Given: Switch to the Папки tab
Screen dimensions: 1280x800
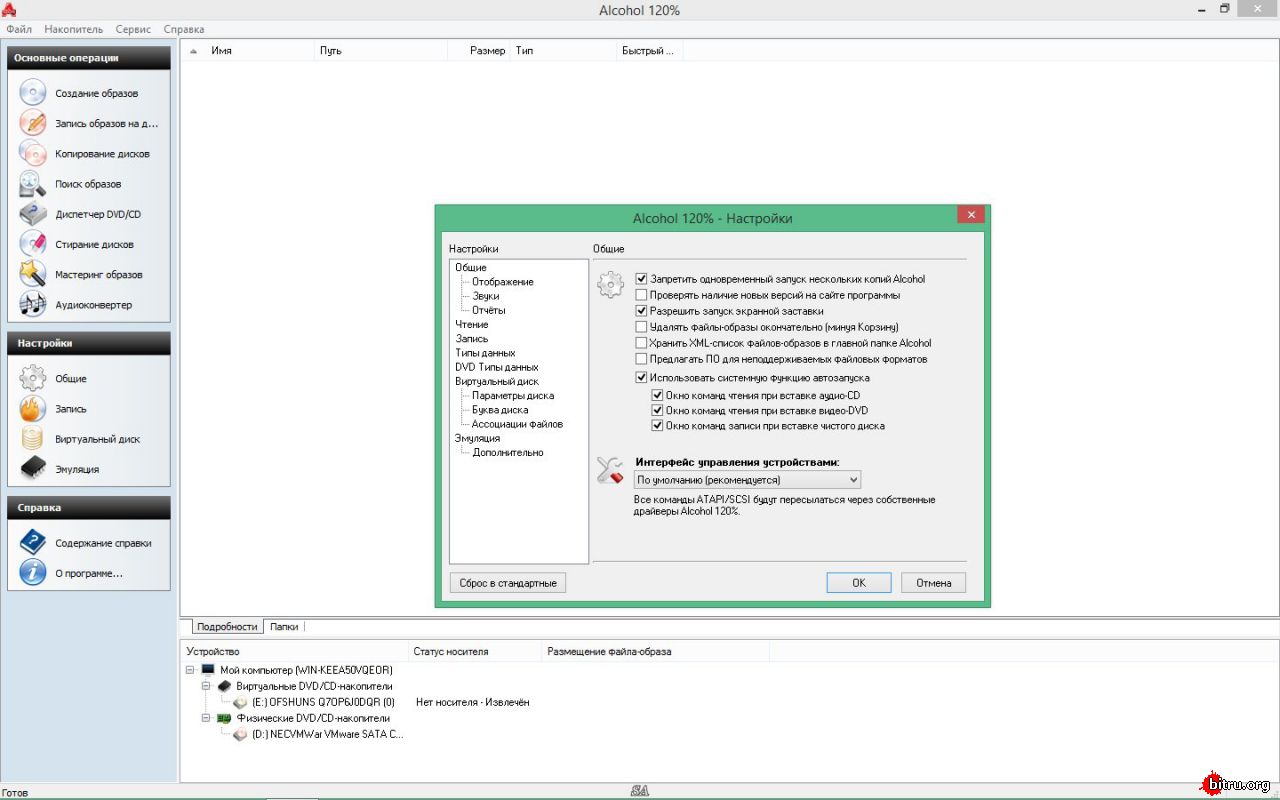Looking at the screenshot, I should tap(284, 626).
